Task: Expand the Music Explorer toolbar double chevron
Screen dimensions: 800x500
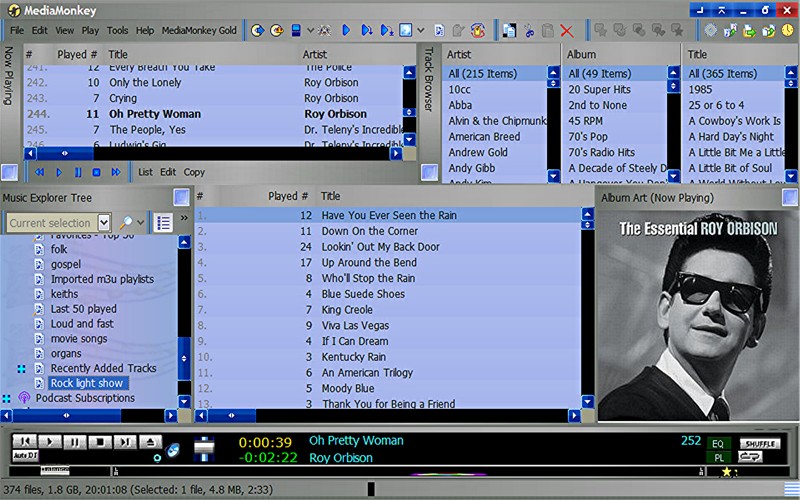Action: [x=184, y=218]
